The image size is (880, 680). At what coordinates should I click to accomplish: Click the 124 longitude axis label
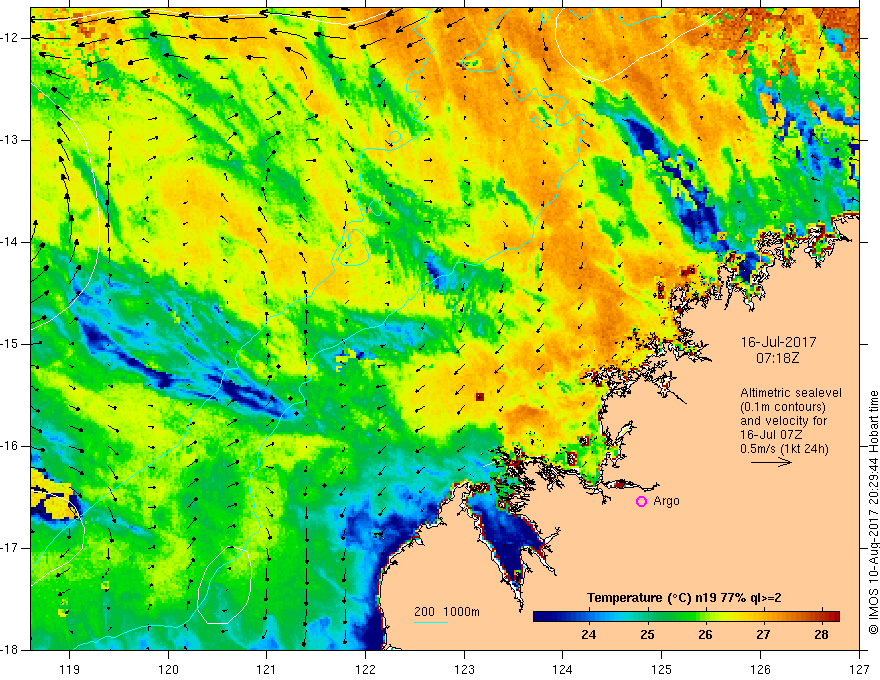point(563,669)
